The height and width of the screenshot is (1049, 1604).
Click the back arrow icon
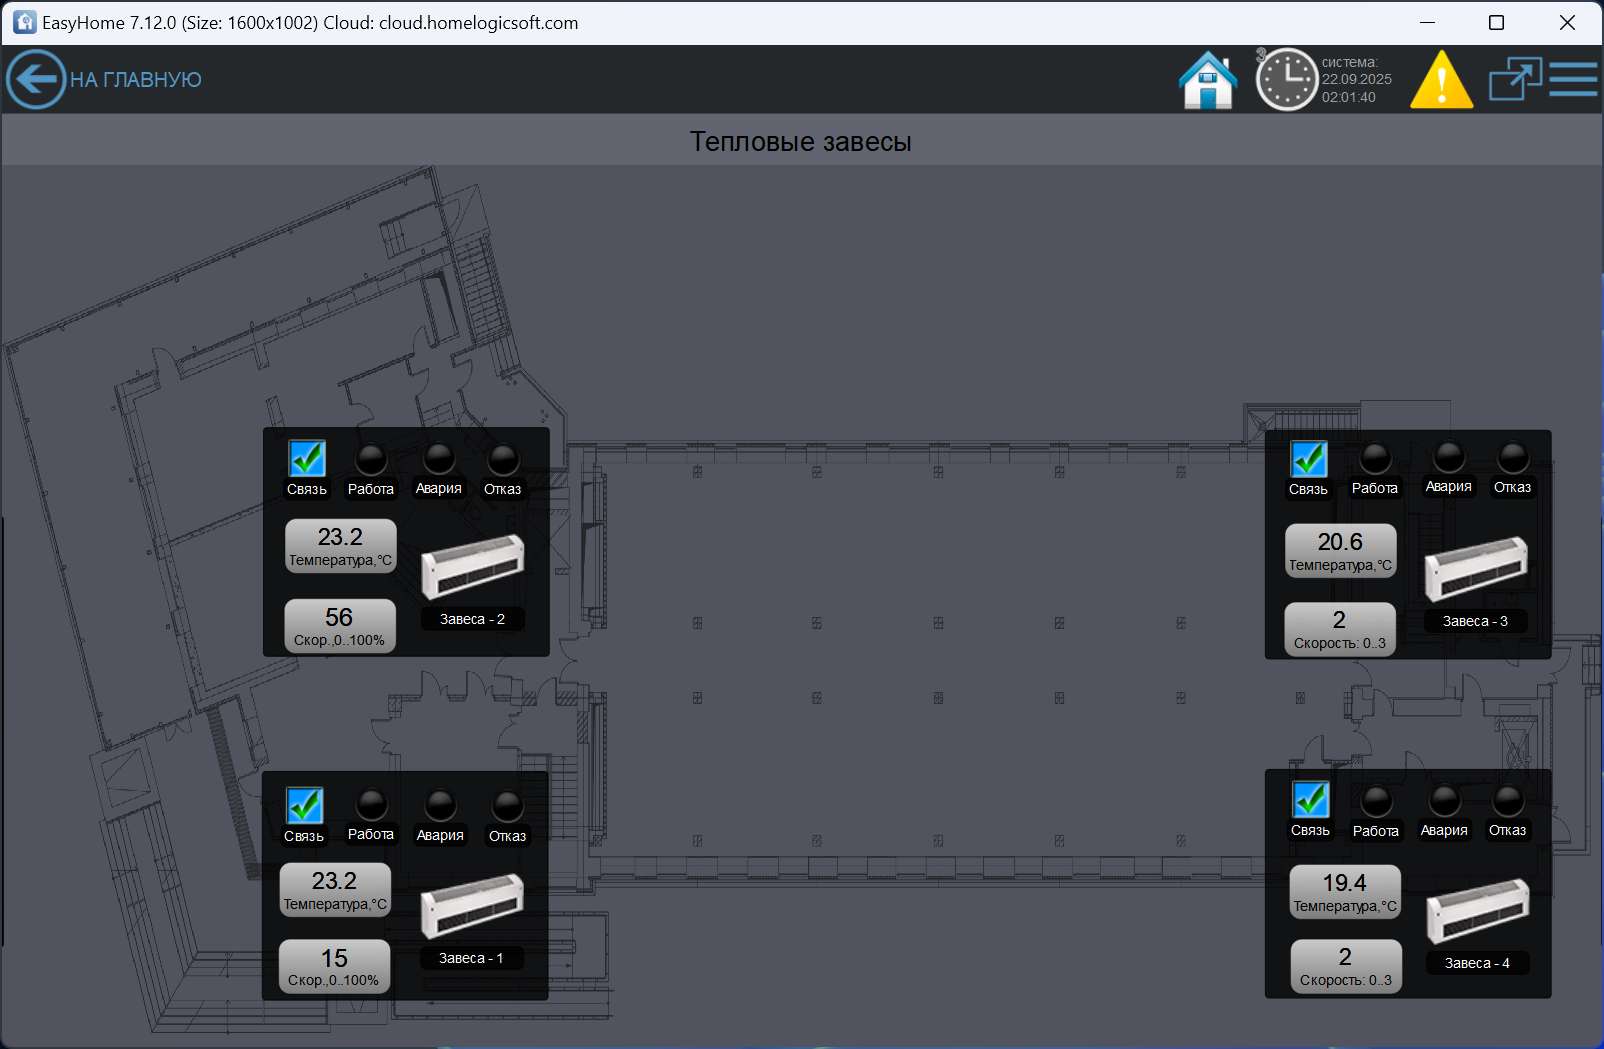(36, 79)
